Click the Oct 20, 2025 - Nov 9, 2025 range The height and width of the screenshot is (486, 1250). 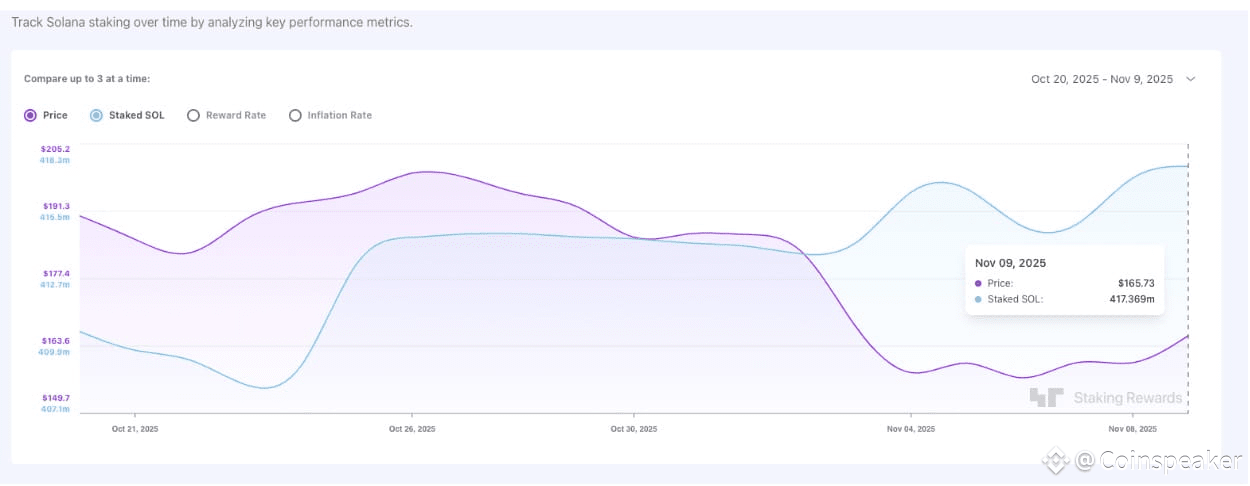click(x=1102, y=79)
